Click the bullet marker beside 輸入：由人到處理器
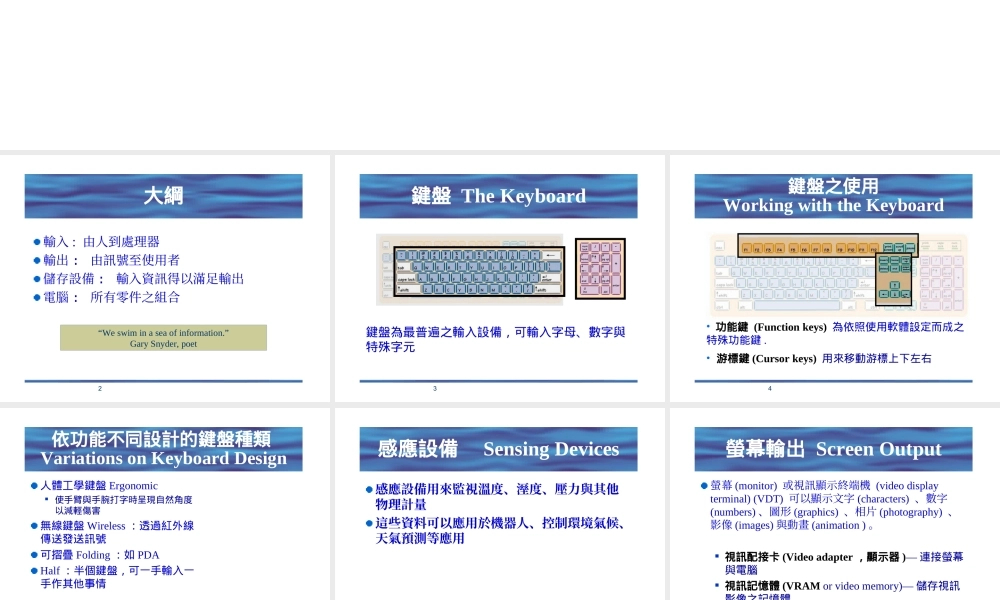 (35, 241)
